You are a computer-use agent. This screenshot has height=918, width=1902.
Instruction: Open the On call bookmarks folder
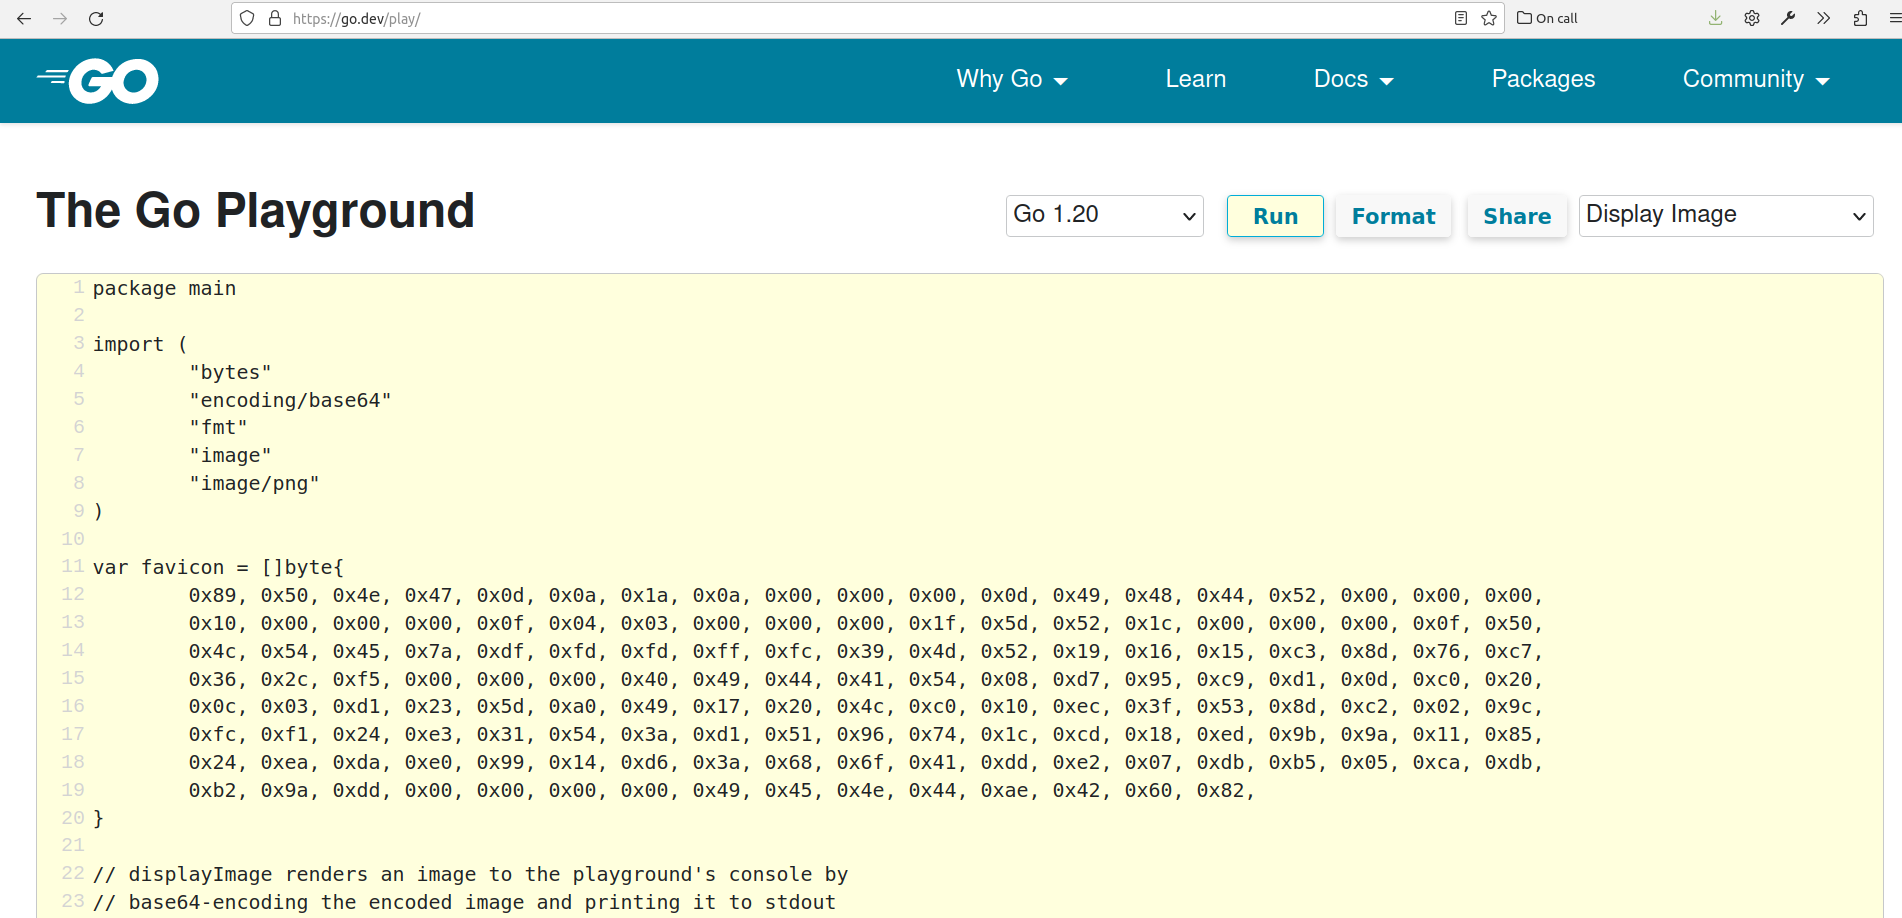coord(1547,18)
